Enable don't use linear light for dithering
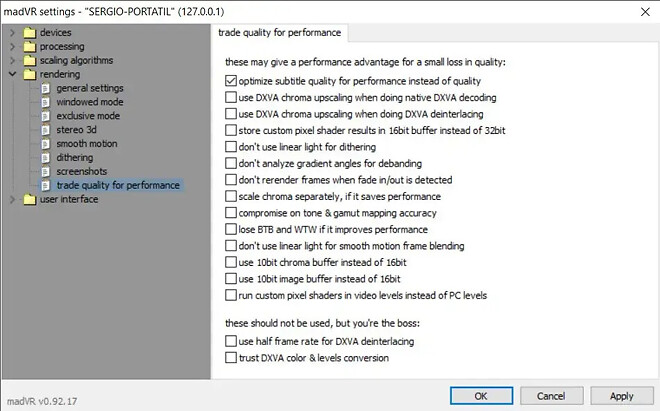This screenshot has height=411, width=660. (232, 147)
